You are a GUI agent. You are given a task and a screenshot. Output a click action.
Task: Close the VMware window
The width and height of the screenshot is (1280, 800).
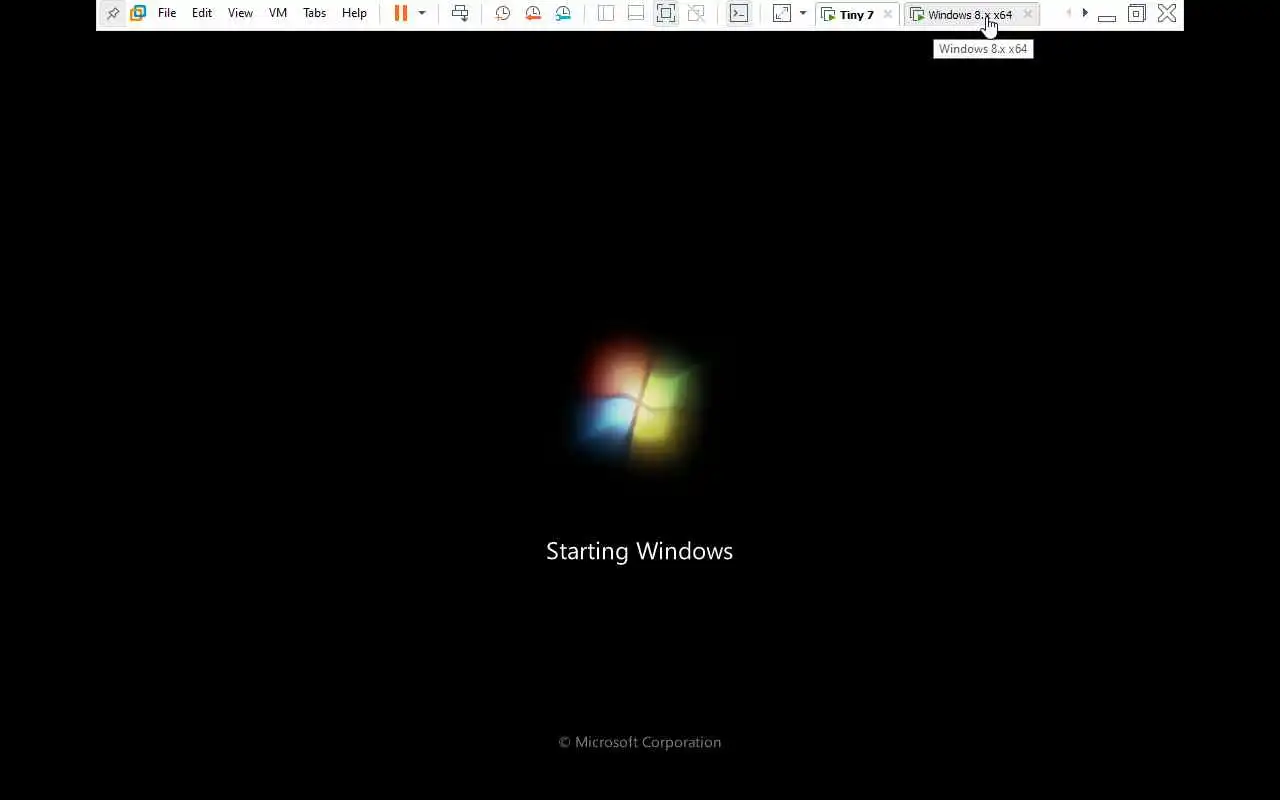[x=1167, y=14]
